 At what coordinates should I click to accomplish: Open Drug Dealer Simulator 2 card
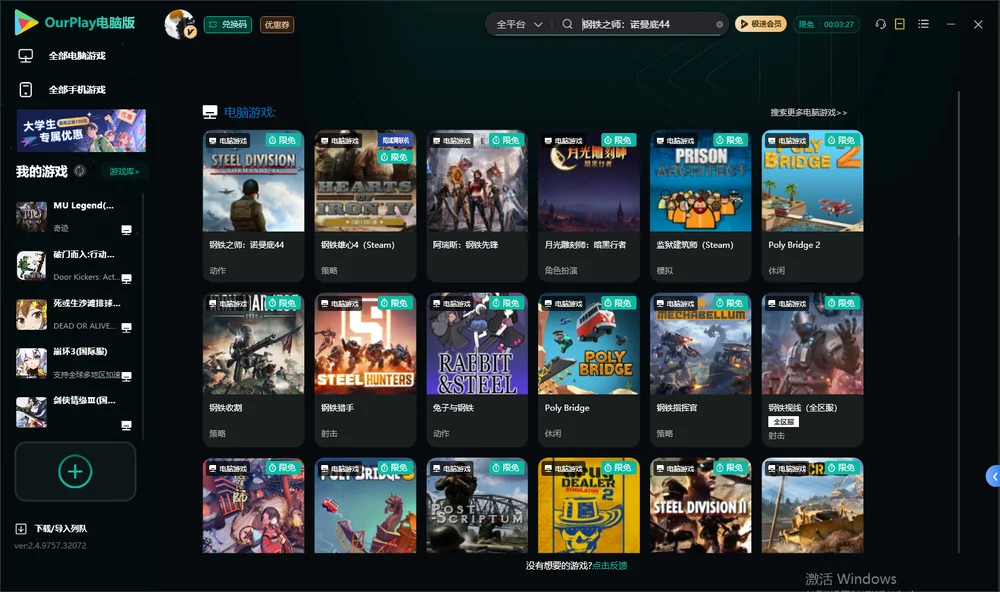pyautogui.click(x=589, y=505)
